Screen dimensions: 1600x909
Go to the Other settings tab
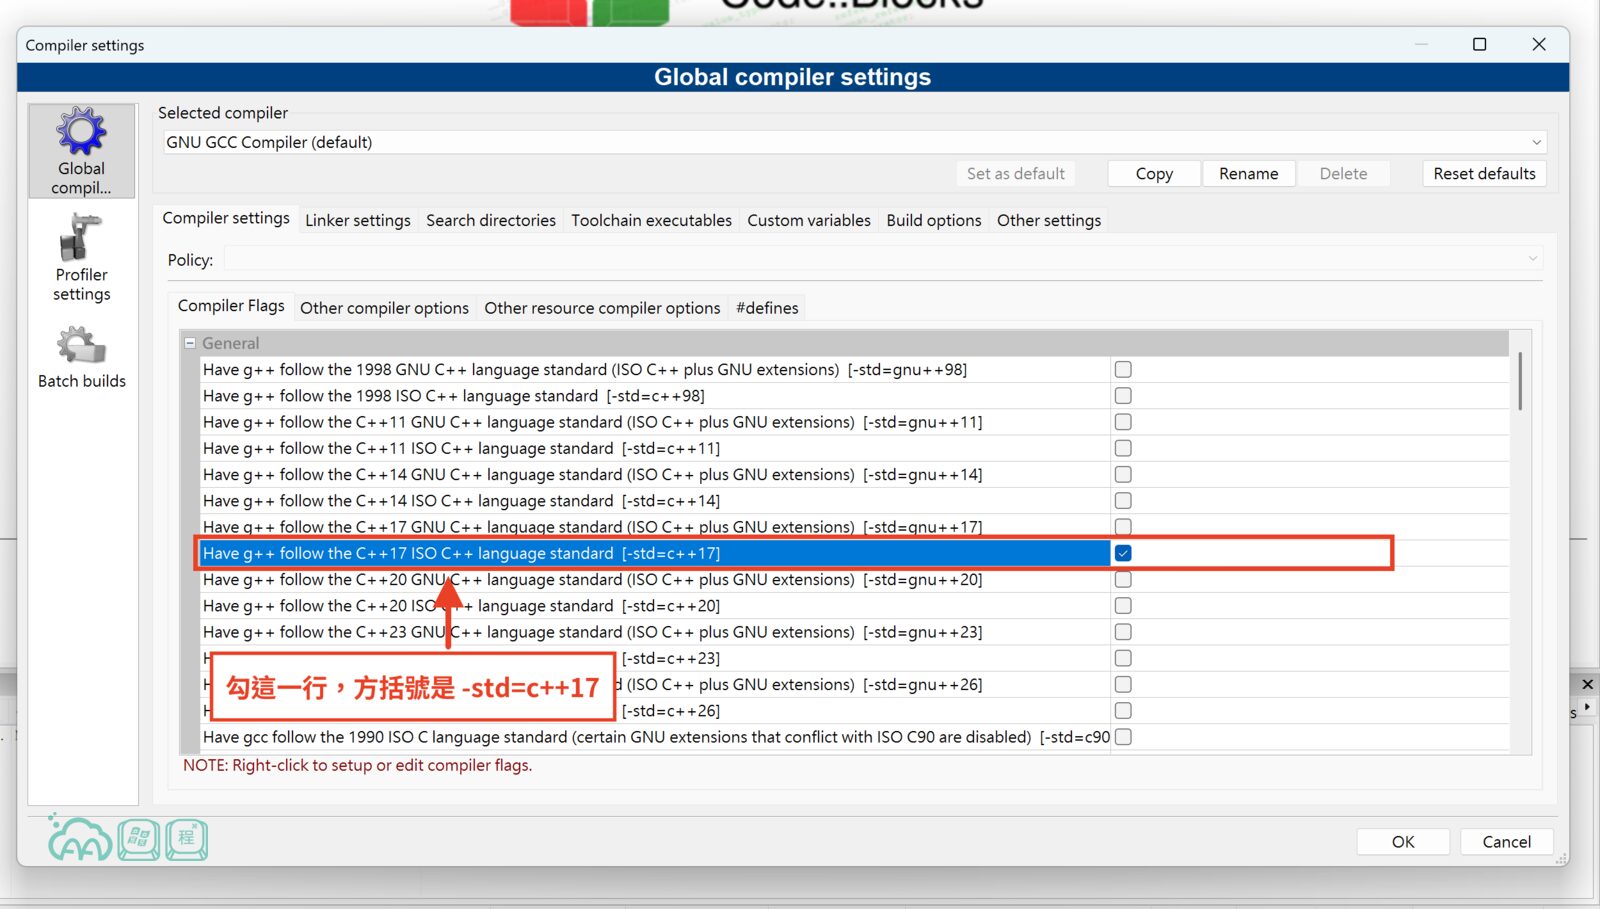point(1049,220)
